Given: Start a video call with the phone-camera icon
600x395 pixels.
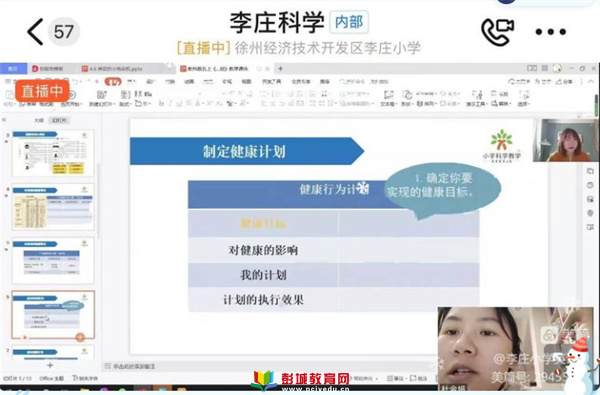Looking at the screenshot, I should click(x=497, y=32).
